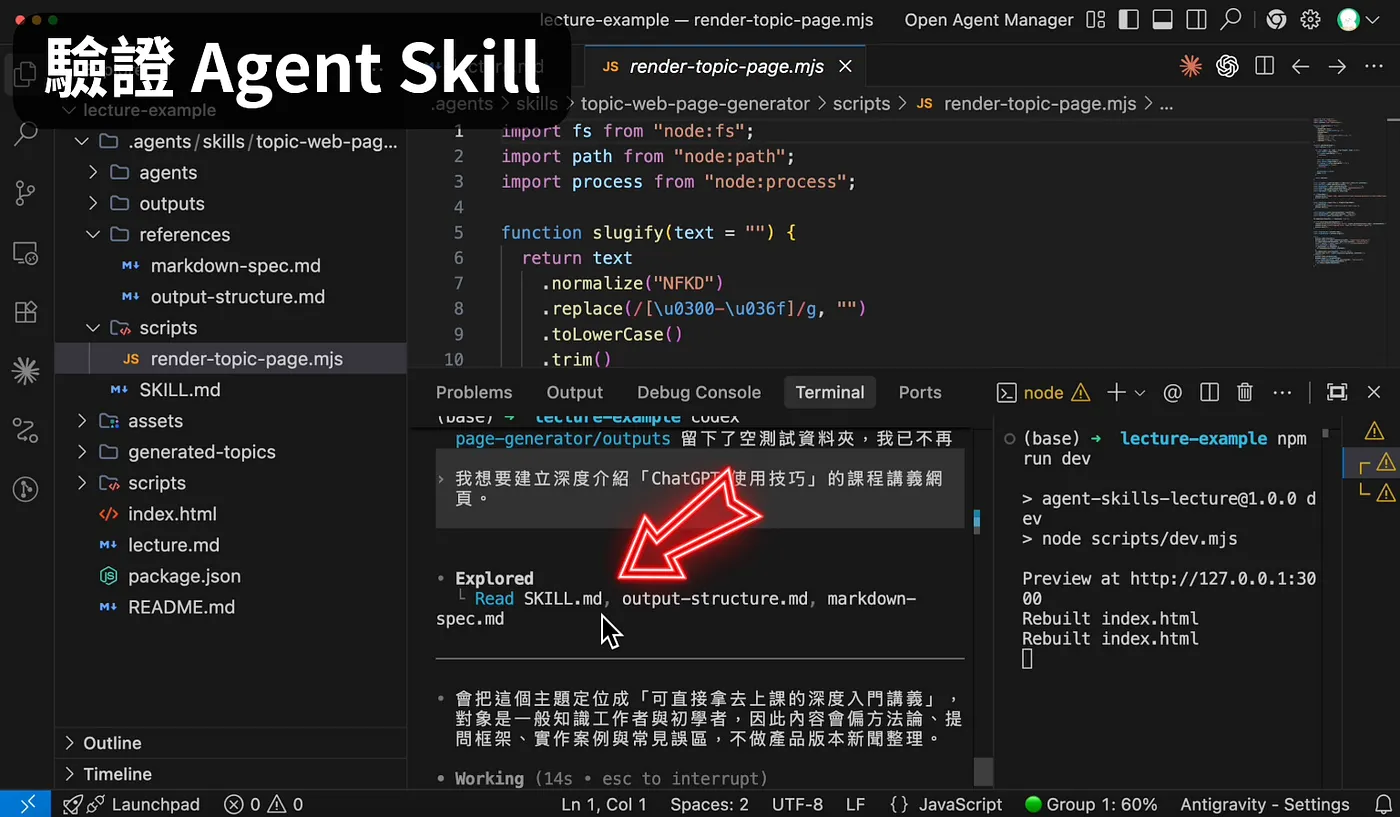Open SKILL.md in the file explorer
Viewport: 1400px width, 817px height.
tap(180, 390)
